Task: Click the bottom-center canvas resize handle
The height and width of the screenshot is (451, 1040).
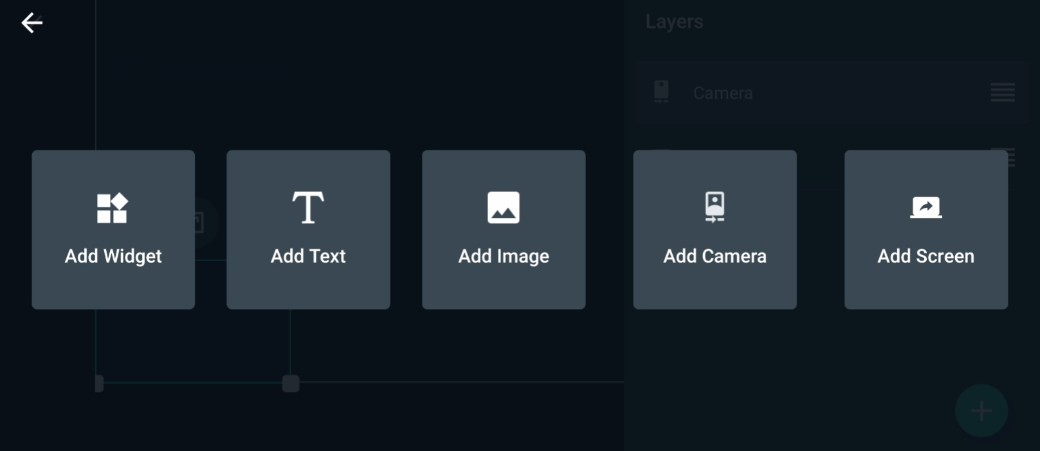Action: (291, 383)
